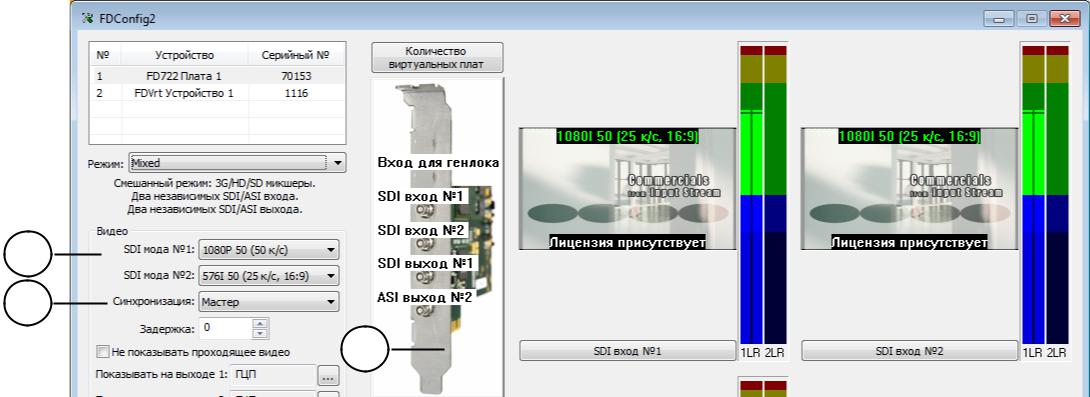Click the Задержка value field

coord(225,327)
